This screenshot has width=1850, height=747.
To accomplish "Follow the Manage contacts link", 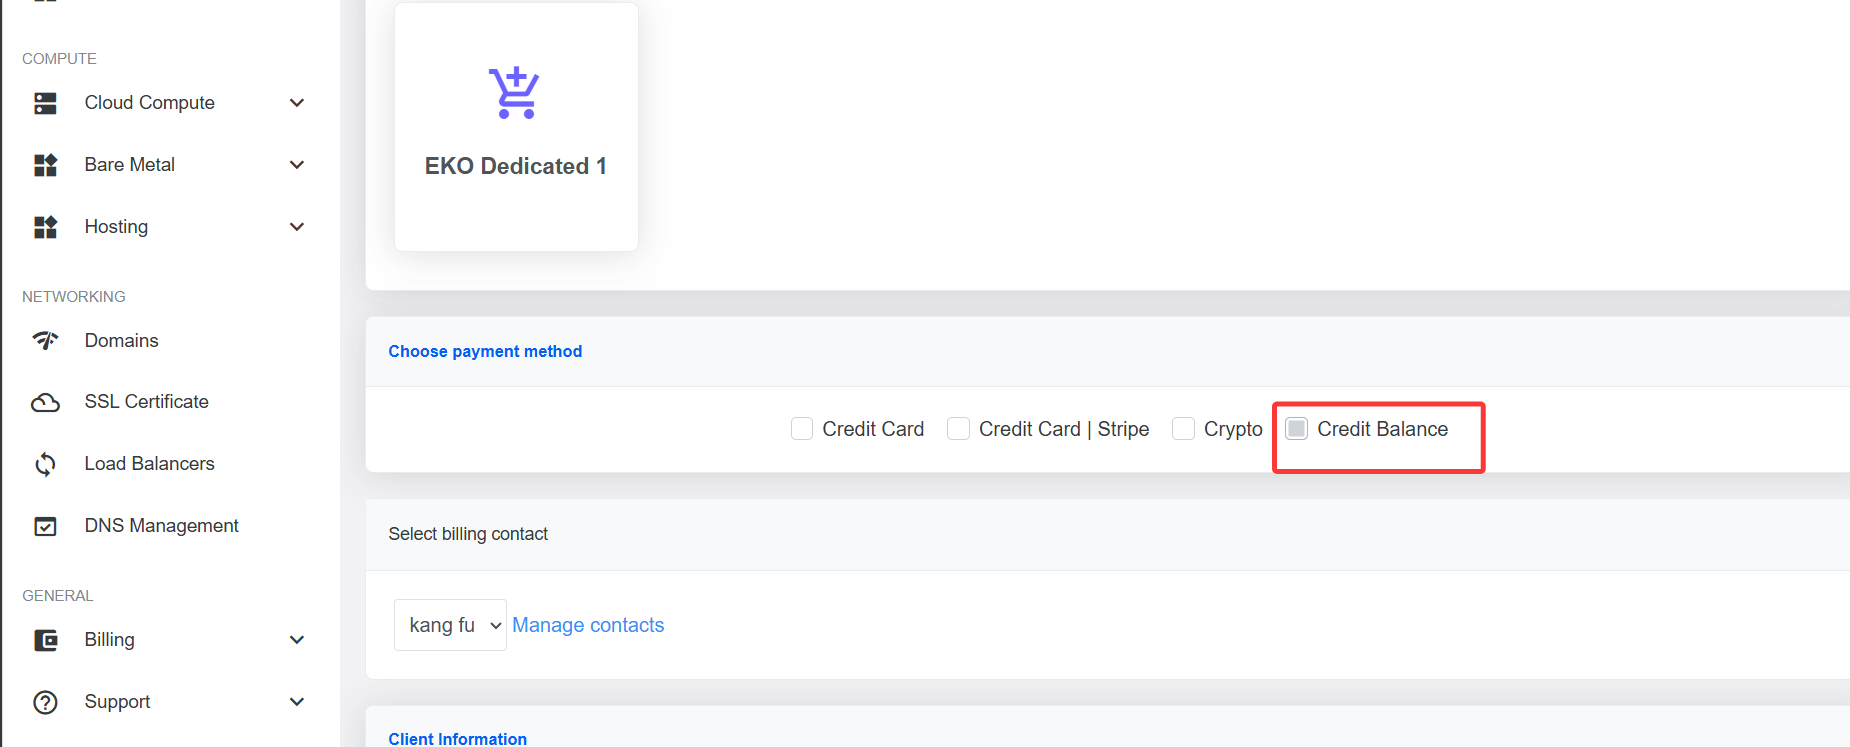I will coord(588,625).
